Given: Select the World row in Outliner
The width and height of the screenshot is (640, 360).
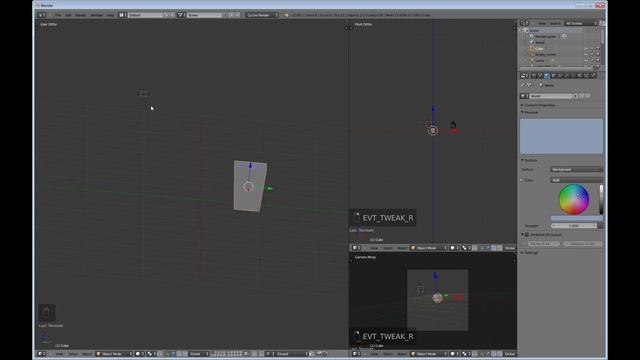Looking at the screenshot, I should [540, 42].
